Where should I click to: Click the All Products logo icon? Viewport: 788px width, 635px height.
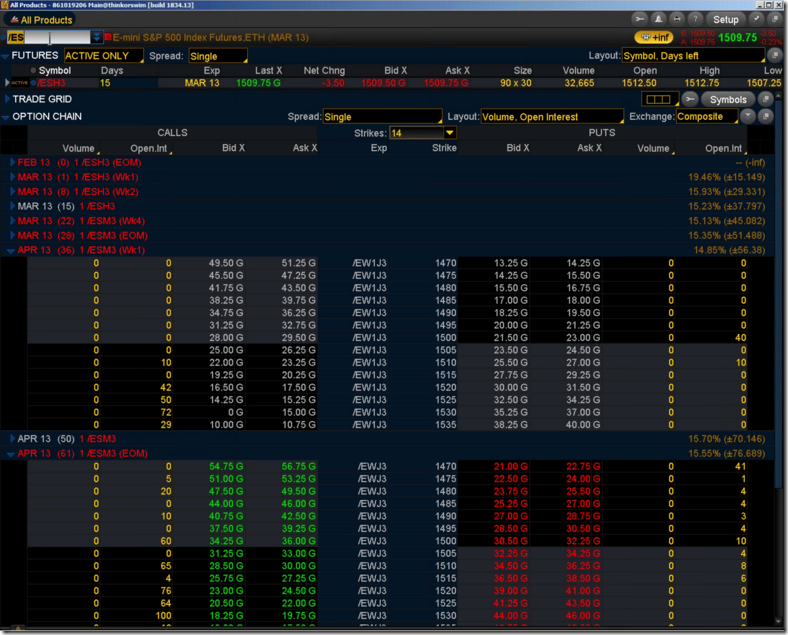coord(14,20)
